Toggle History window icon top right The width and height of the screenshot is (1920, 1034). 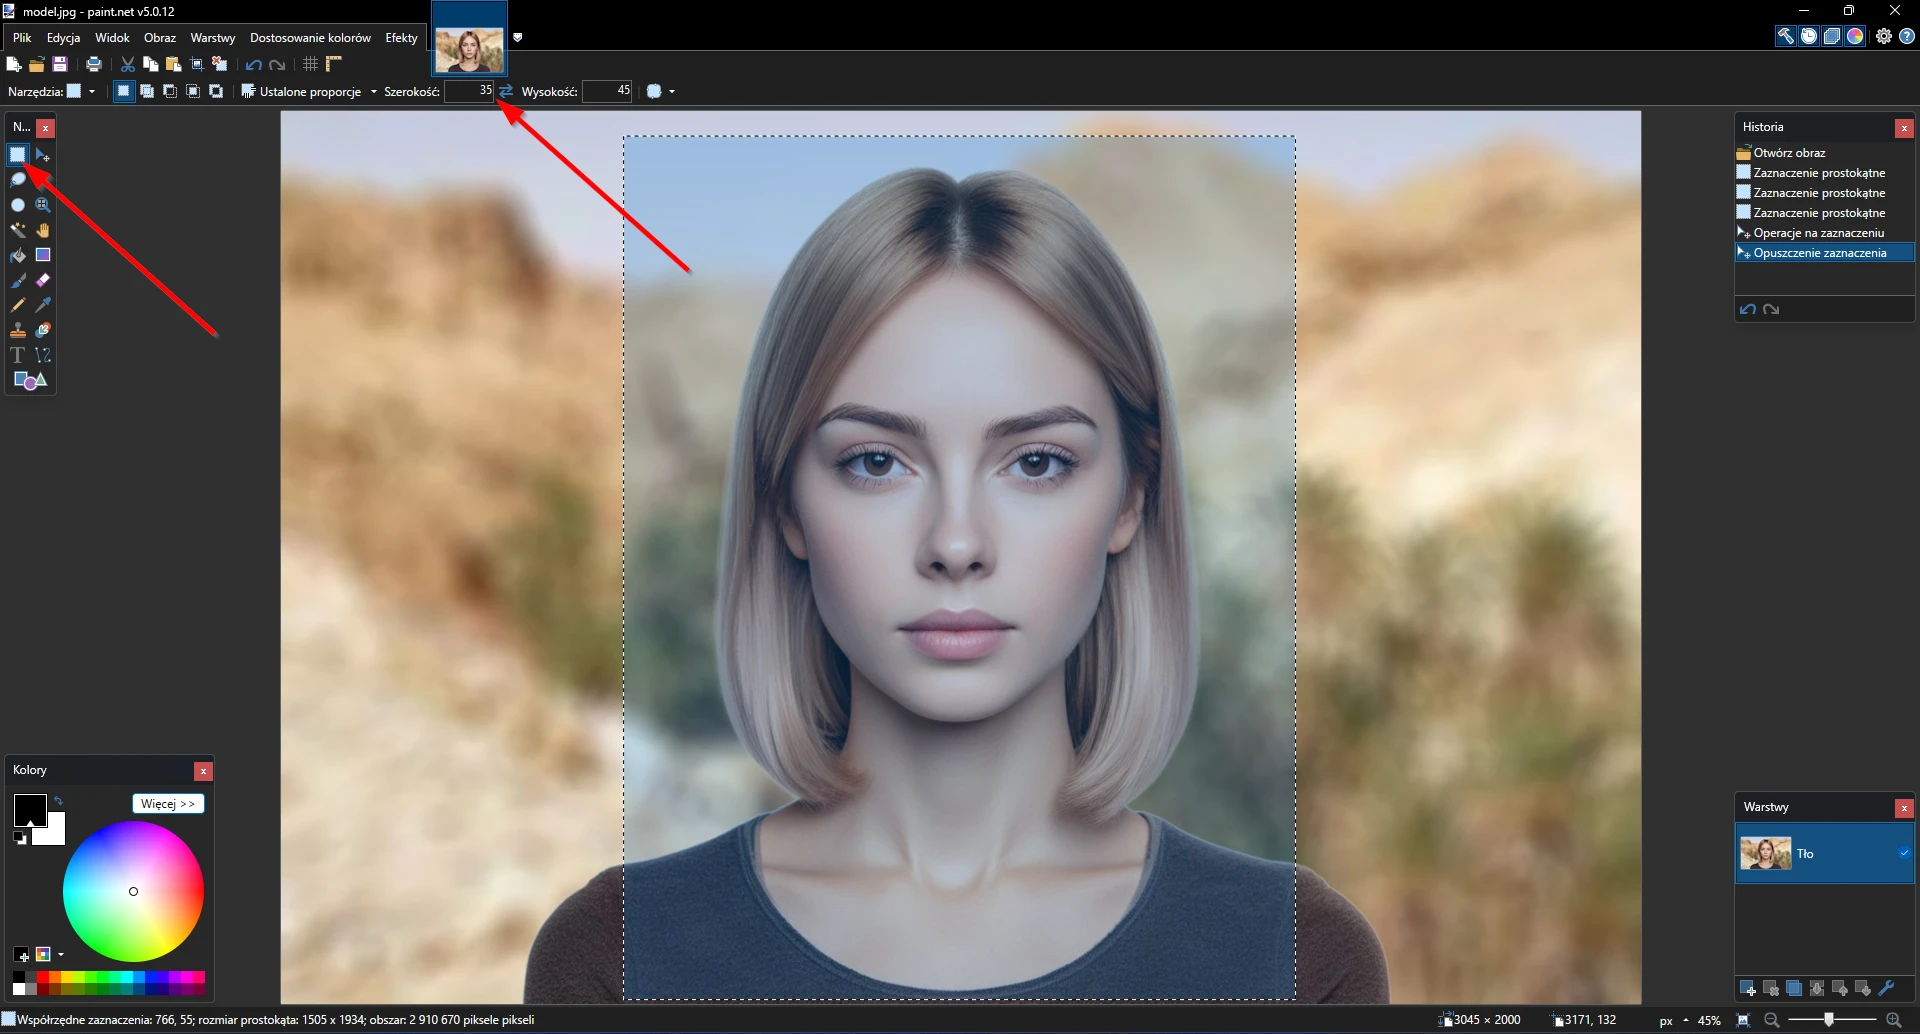point(1809,37)
